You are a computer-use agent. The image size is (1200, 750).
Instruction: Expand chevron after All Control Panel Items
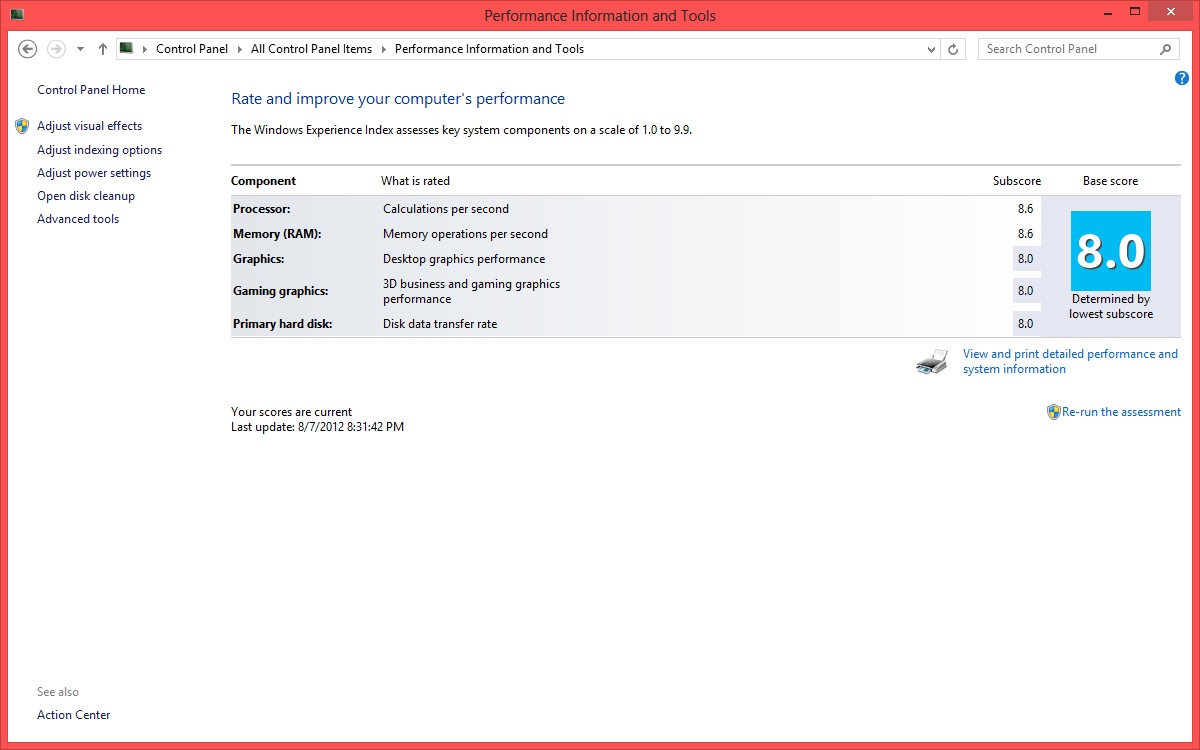(x=384, y=49)
